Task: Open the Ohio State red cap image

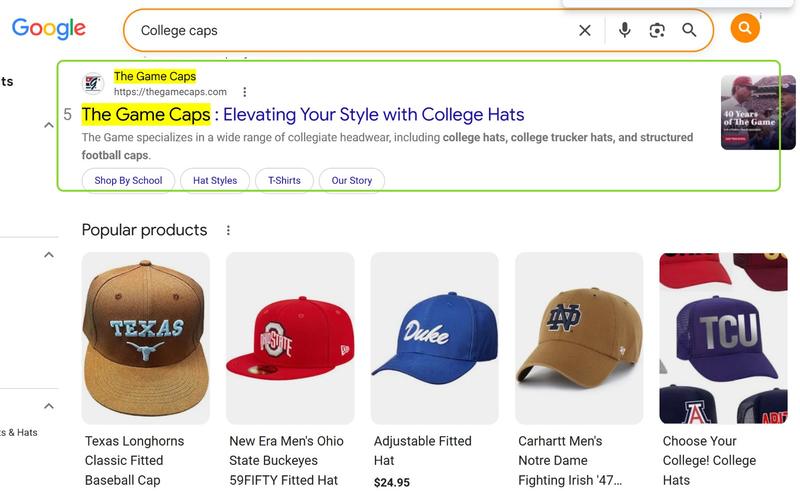Action: tap(290, 338)
